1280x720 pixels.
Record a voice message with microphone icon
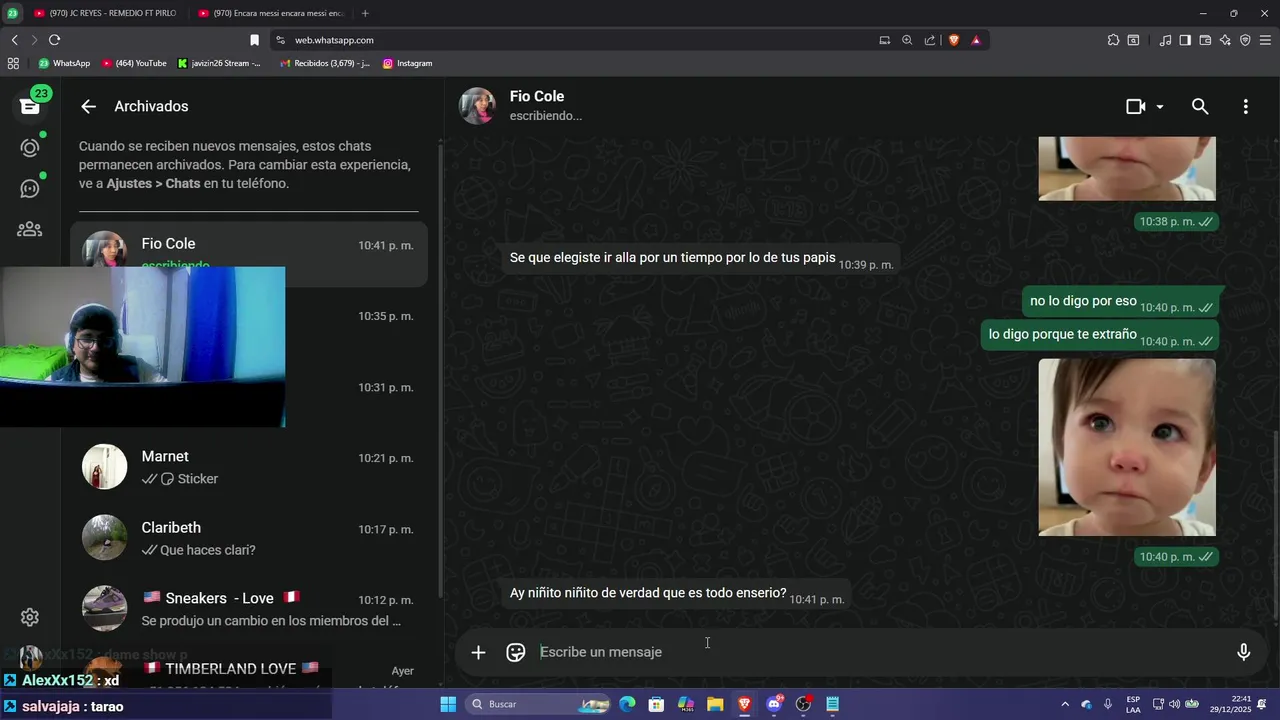(1244, 652)
